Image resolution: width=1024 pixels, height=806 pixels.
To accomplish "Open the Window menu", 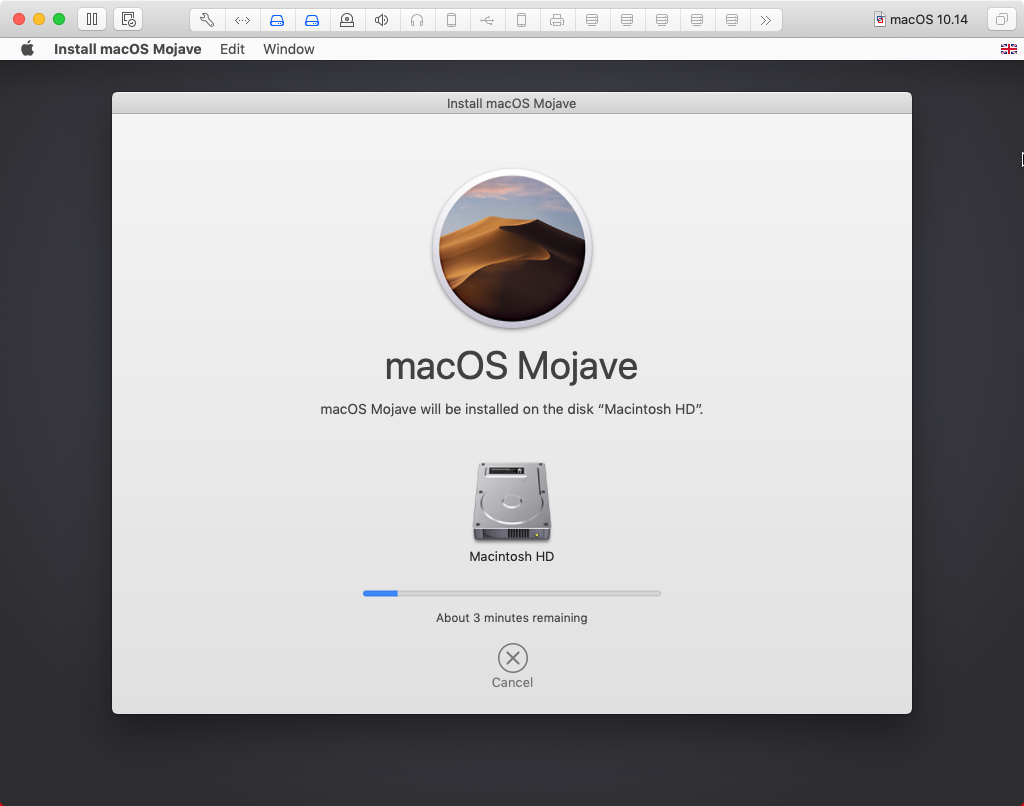I will 288,48.
